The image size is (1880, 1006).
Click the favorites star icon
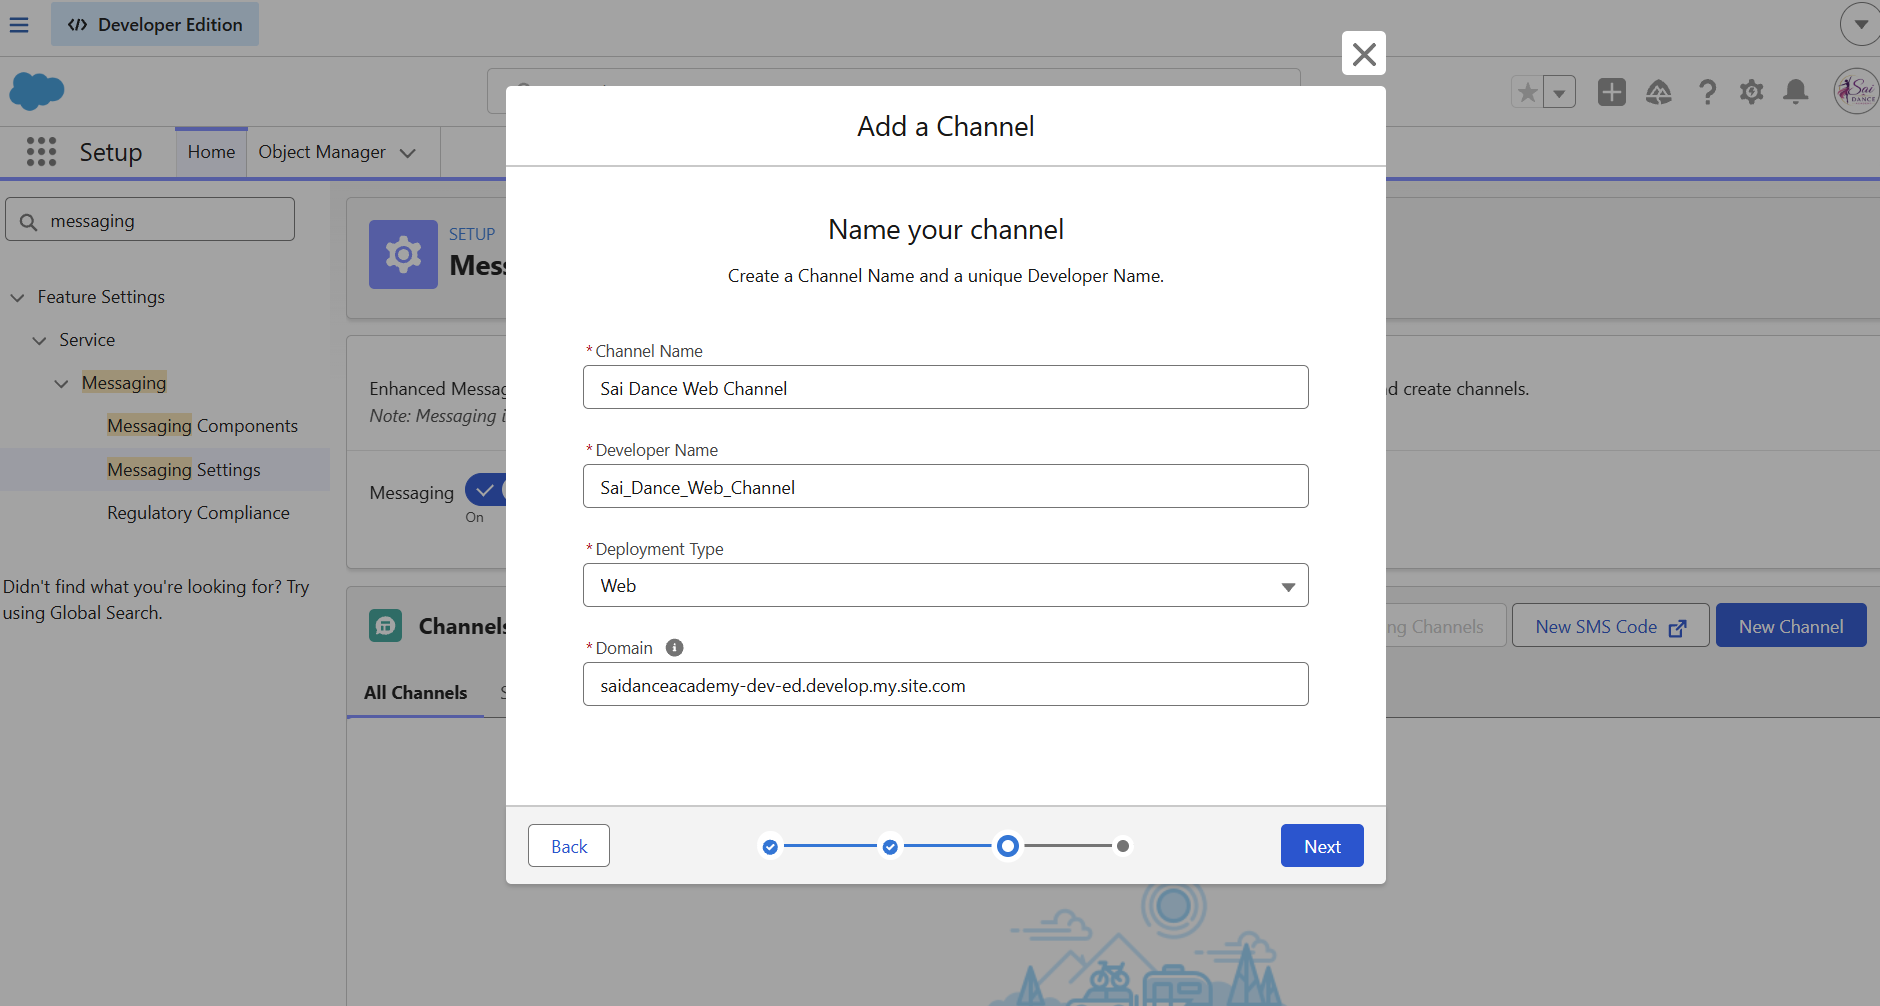coord(1527,92)
